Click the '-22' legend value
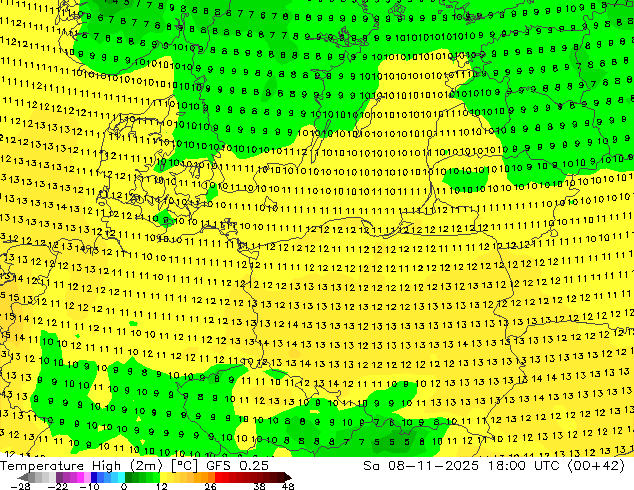This screenshot has width=634, height=490. 57,486
